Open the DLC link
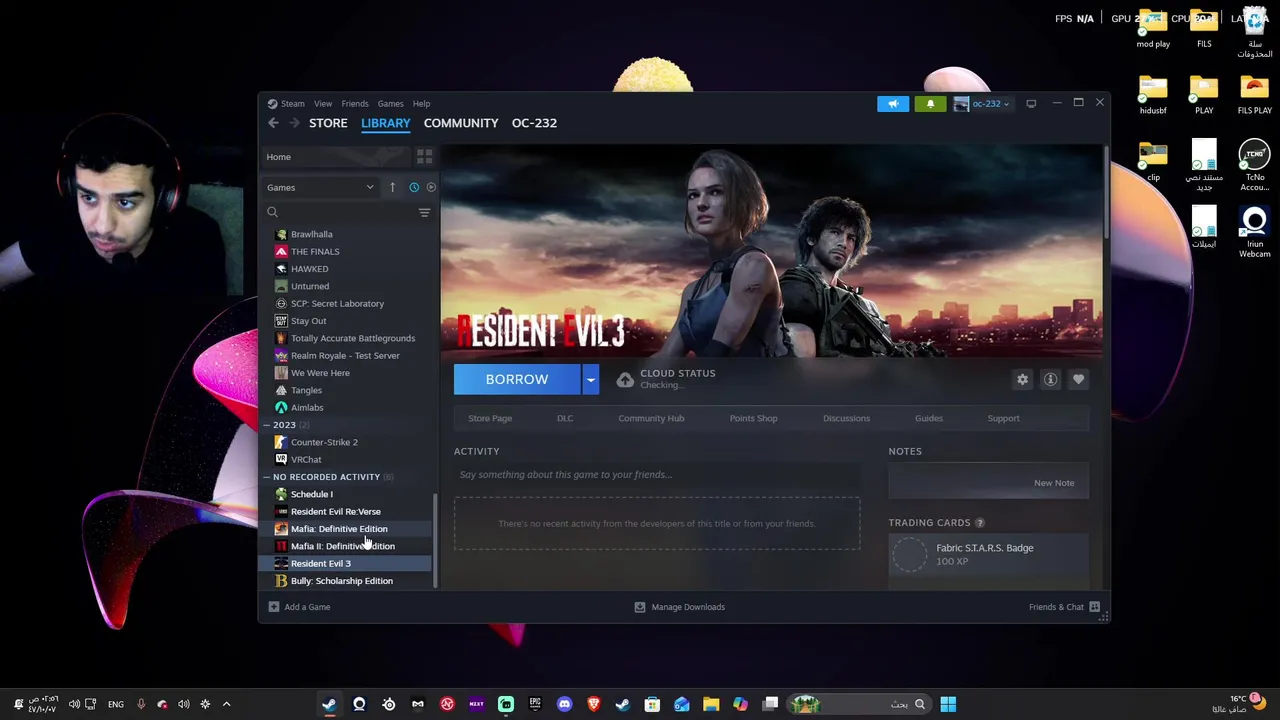1280x720 pixels. point(565,418)
